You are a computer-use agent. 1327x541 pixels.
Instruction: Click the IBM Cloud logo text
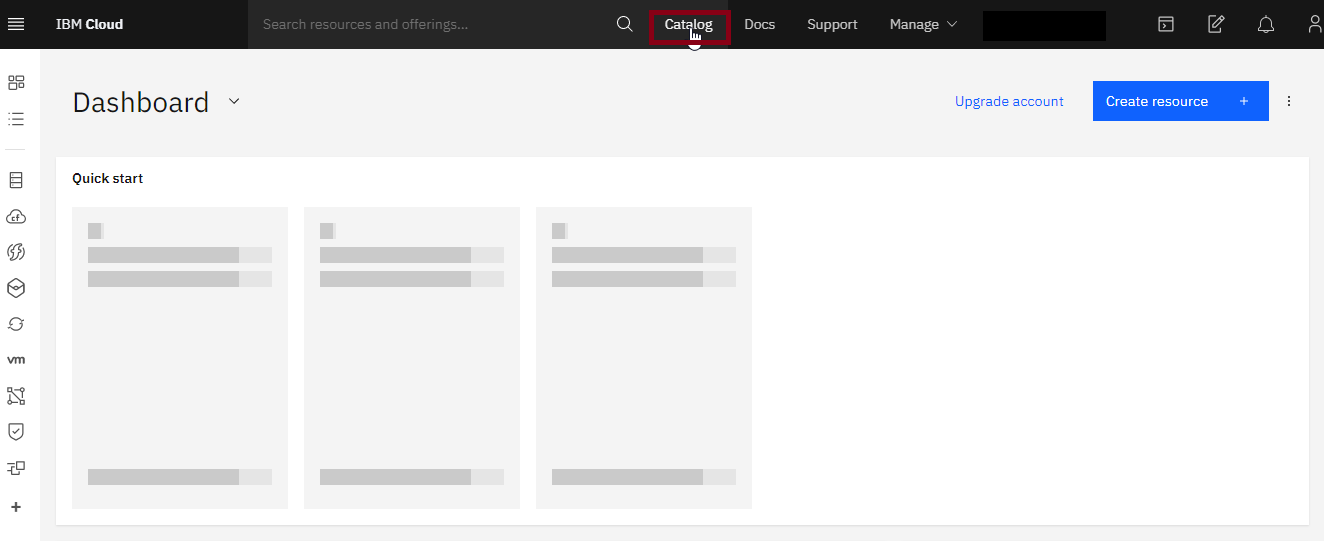tap(89, 24)
